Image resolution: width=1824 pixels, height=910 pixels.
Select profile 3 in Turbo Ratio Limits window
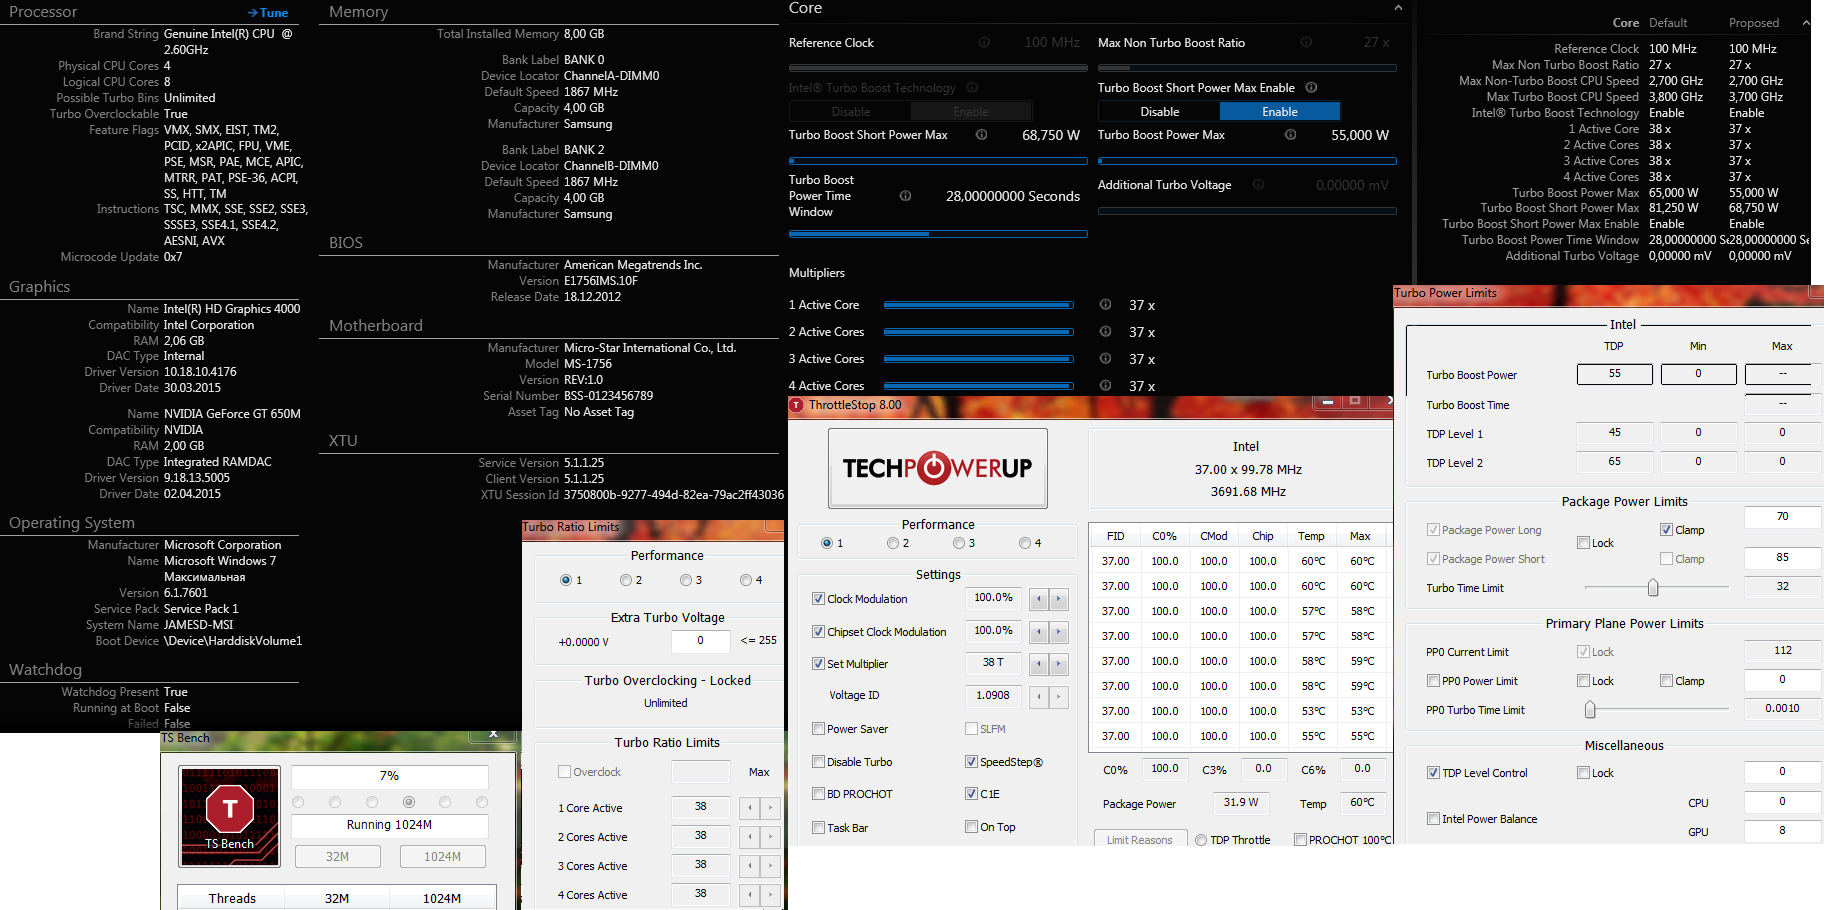[x=685, y=580]
